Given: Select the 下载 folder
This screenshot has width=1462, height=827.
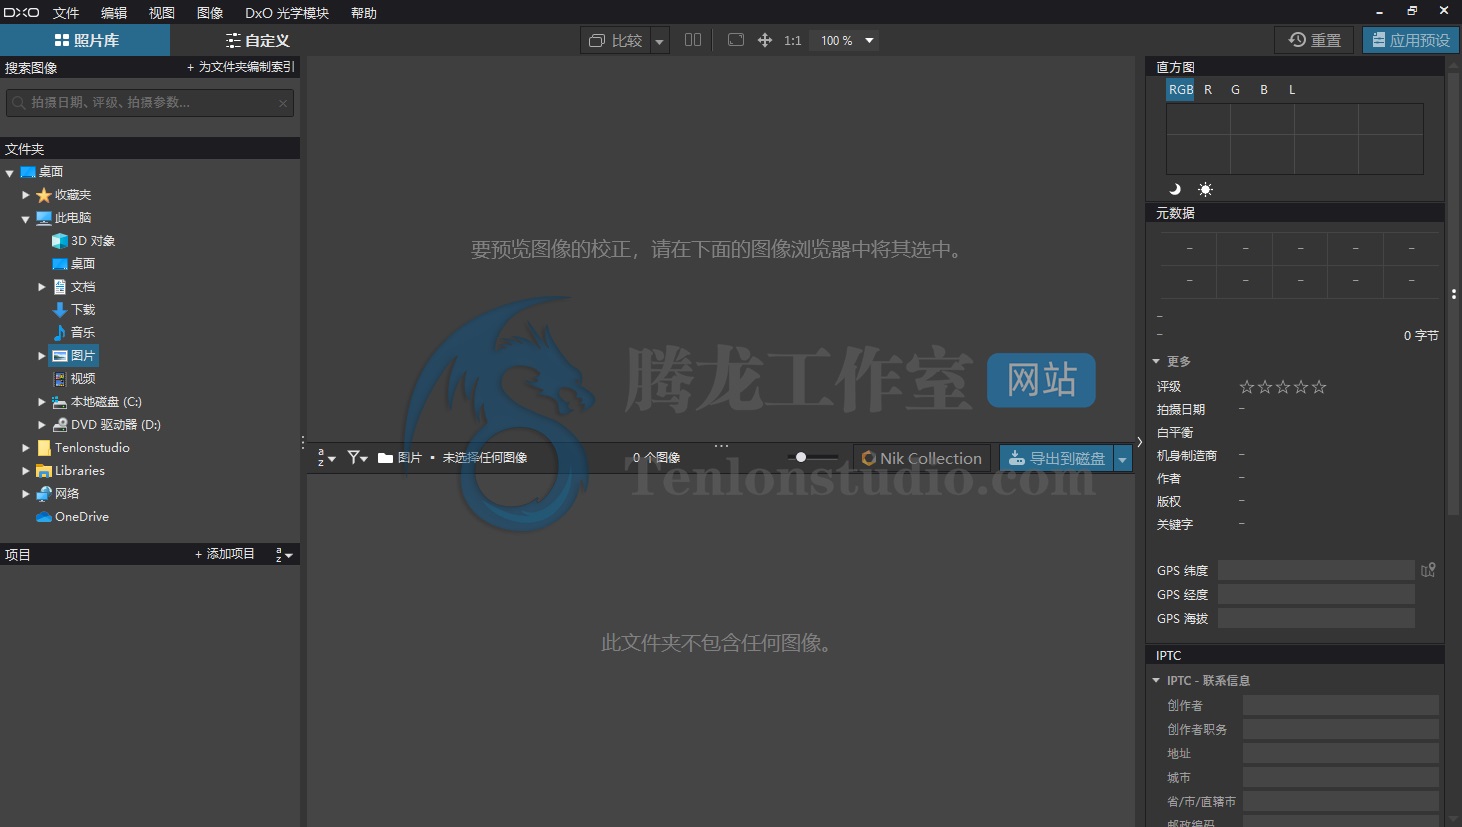Looking at the screenshot, I should point(74,310).
